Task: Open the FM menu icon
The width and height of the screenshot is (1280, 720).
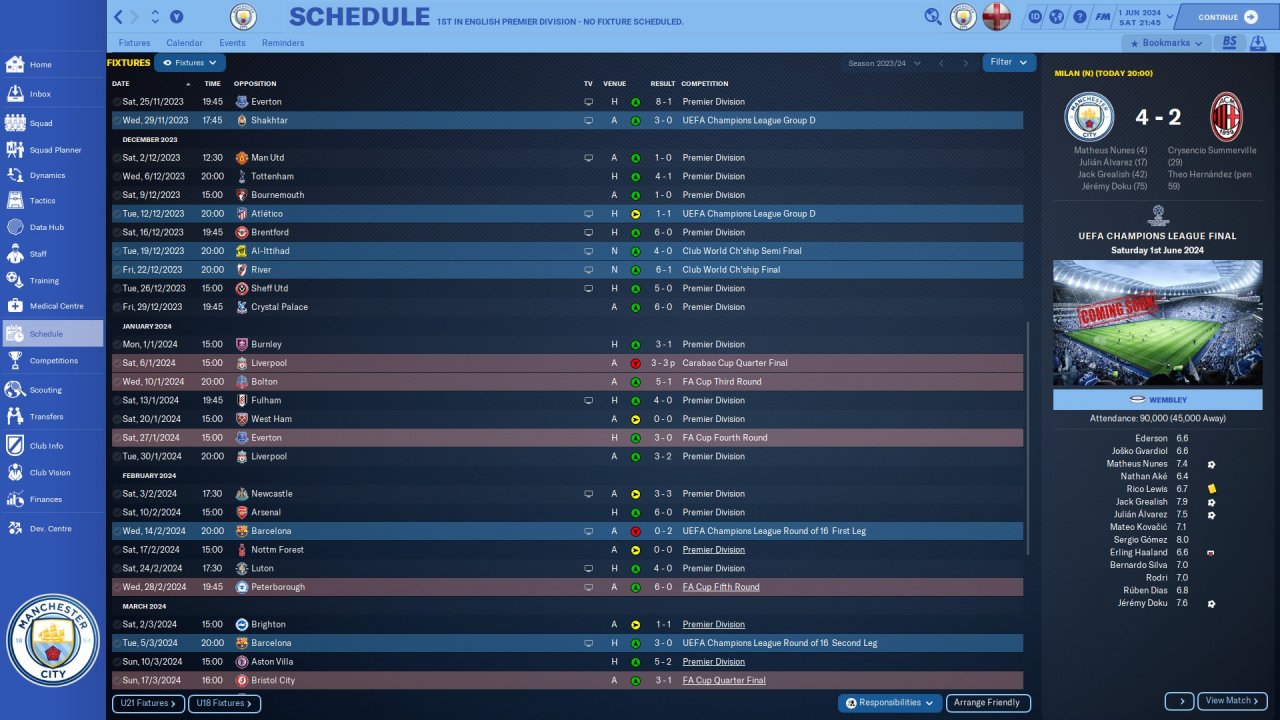Action: point(1102,17)
